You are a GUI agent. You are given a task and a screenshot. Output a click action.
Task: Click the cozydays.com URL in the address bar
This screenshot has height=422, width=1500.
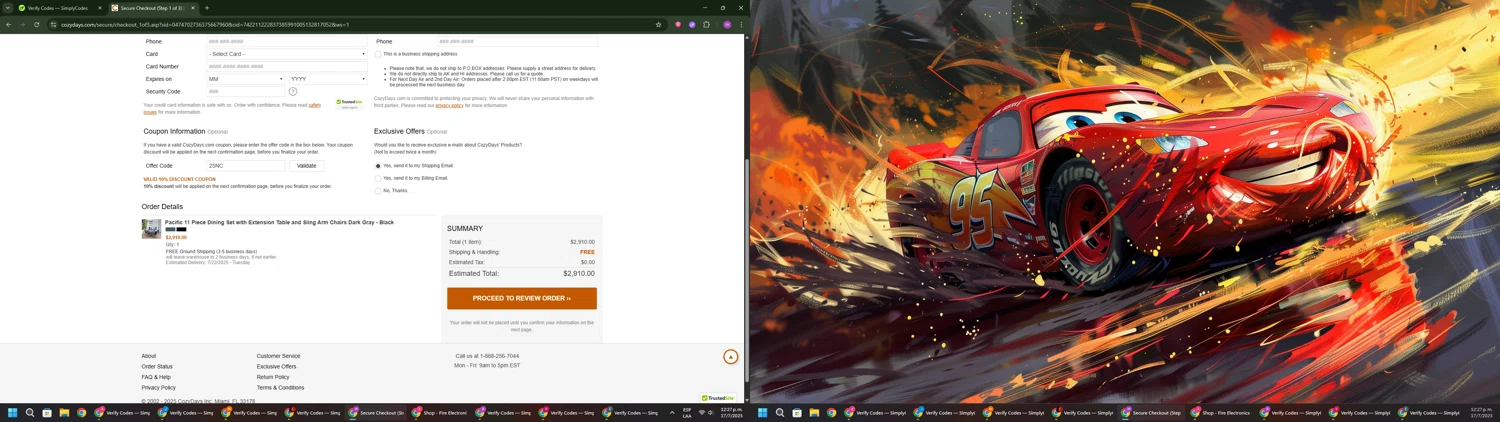205,24
